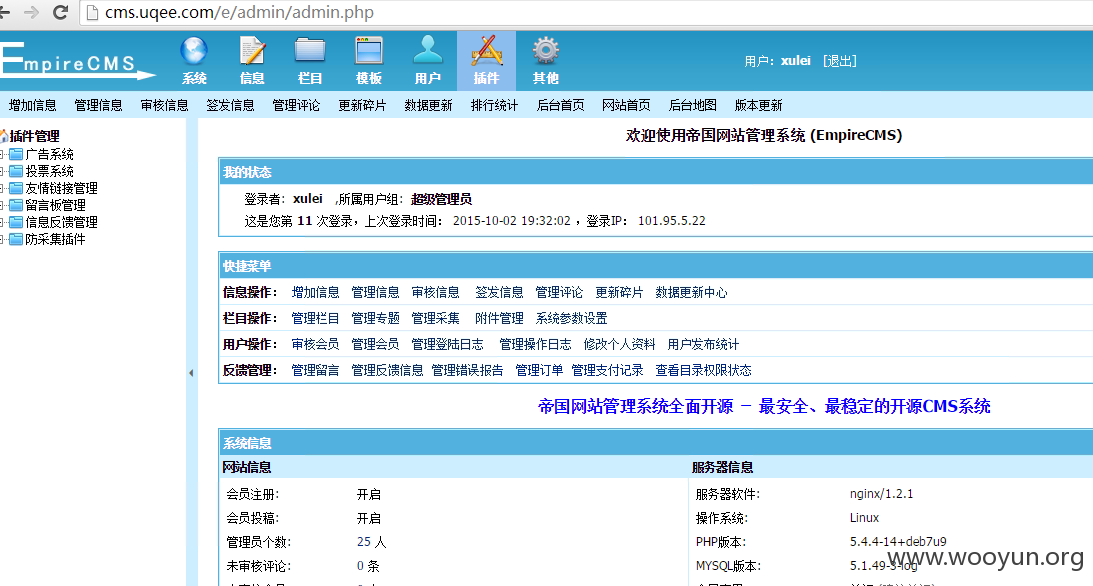Open 管理评论 in the top menu bar

(296, 105)
